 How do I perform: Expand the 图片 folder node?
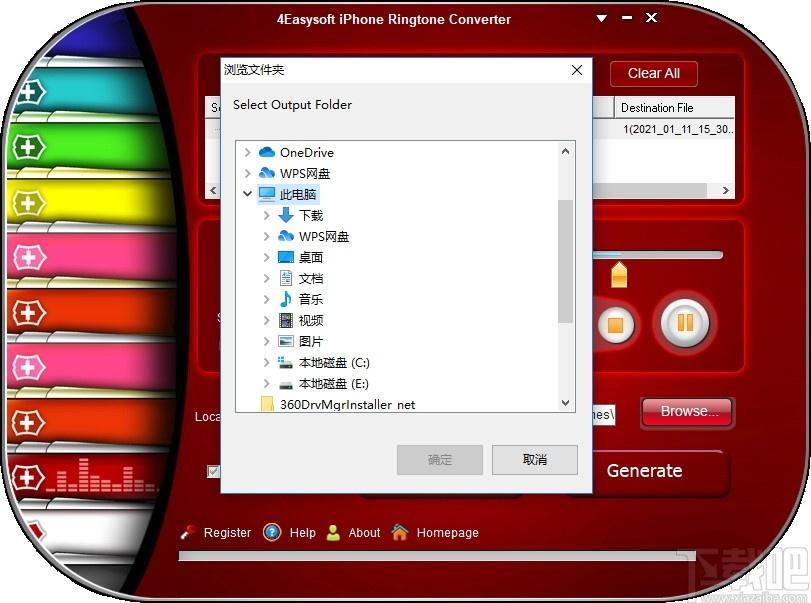(x=266, y=341)
